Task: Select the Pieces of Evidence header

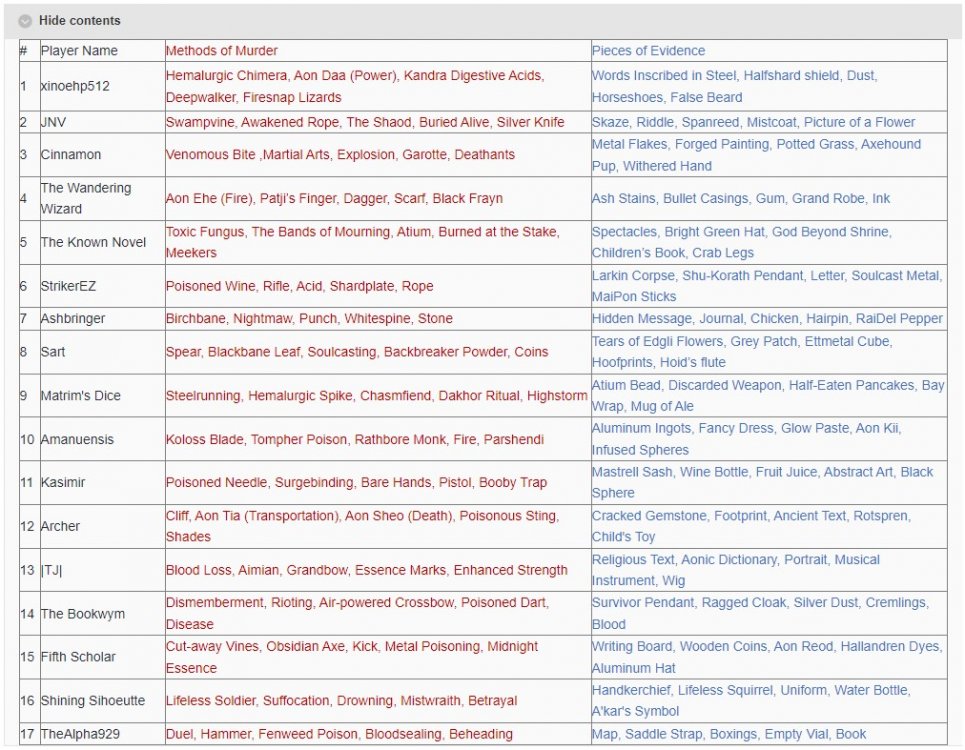Action: [649, 50]
